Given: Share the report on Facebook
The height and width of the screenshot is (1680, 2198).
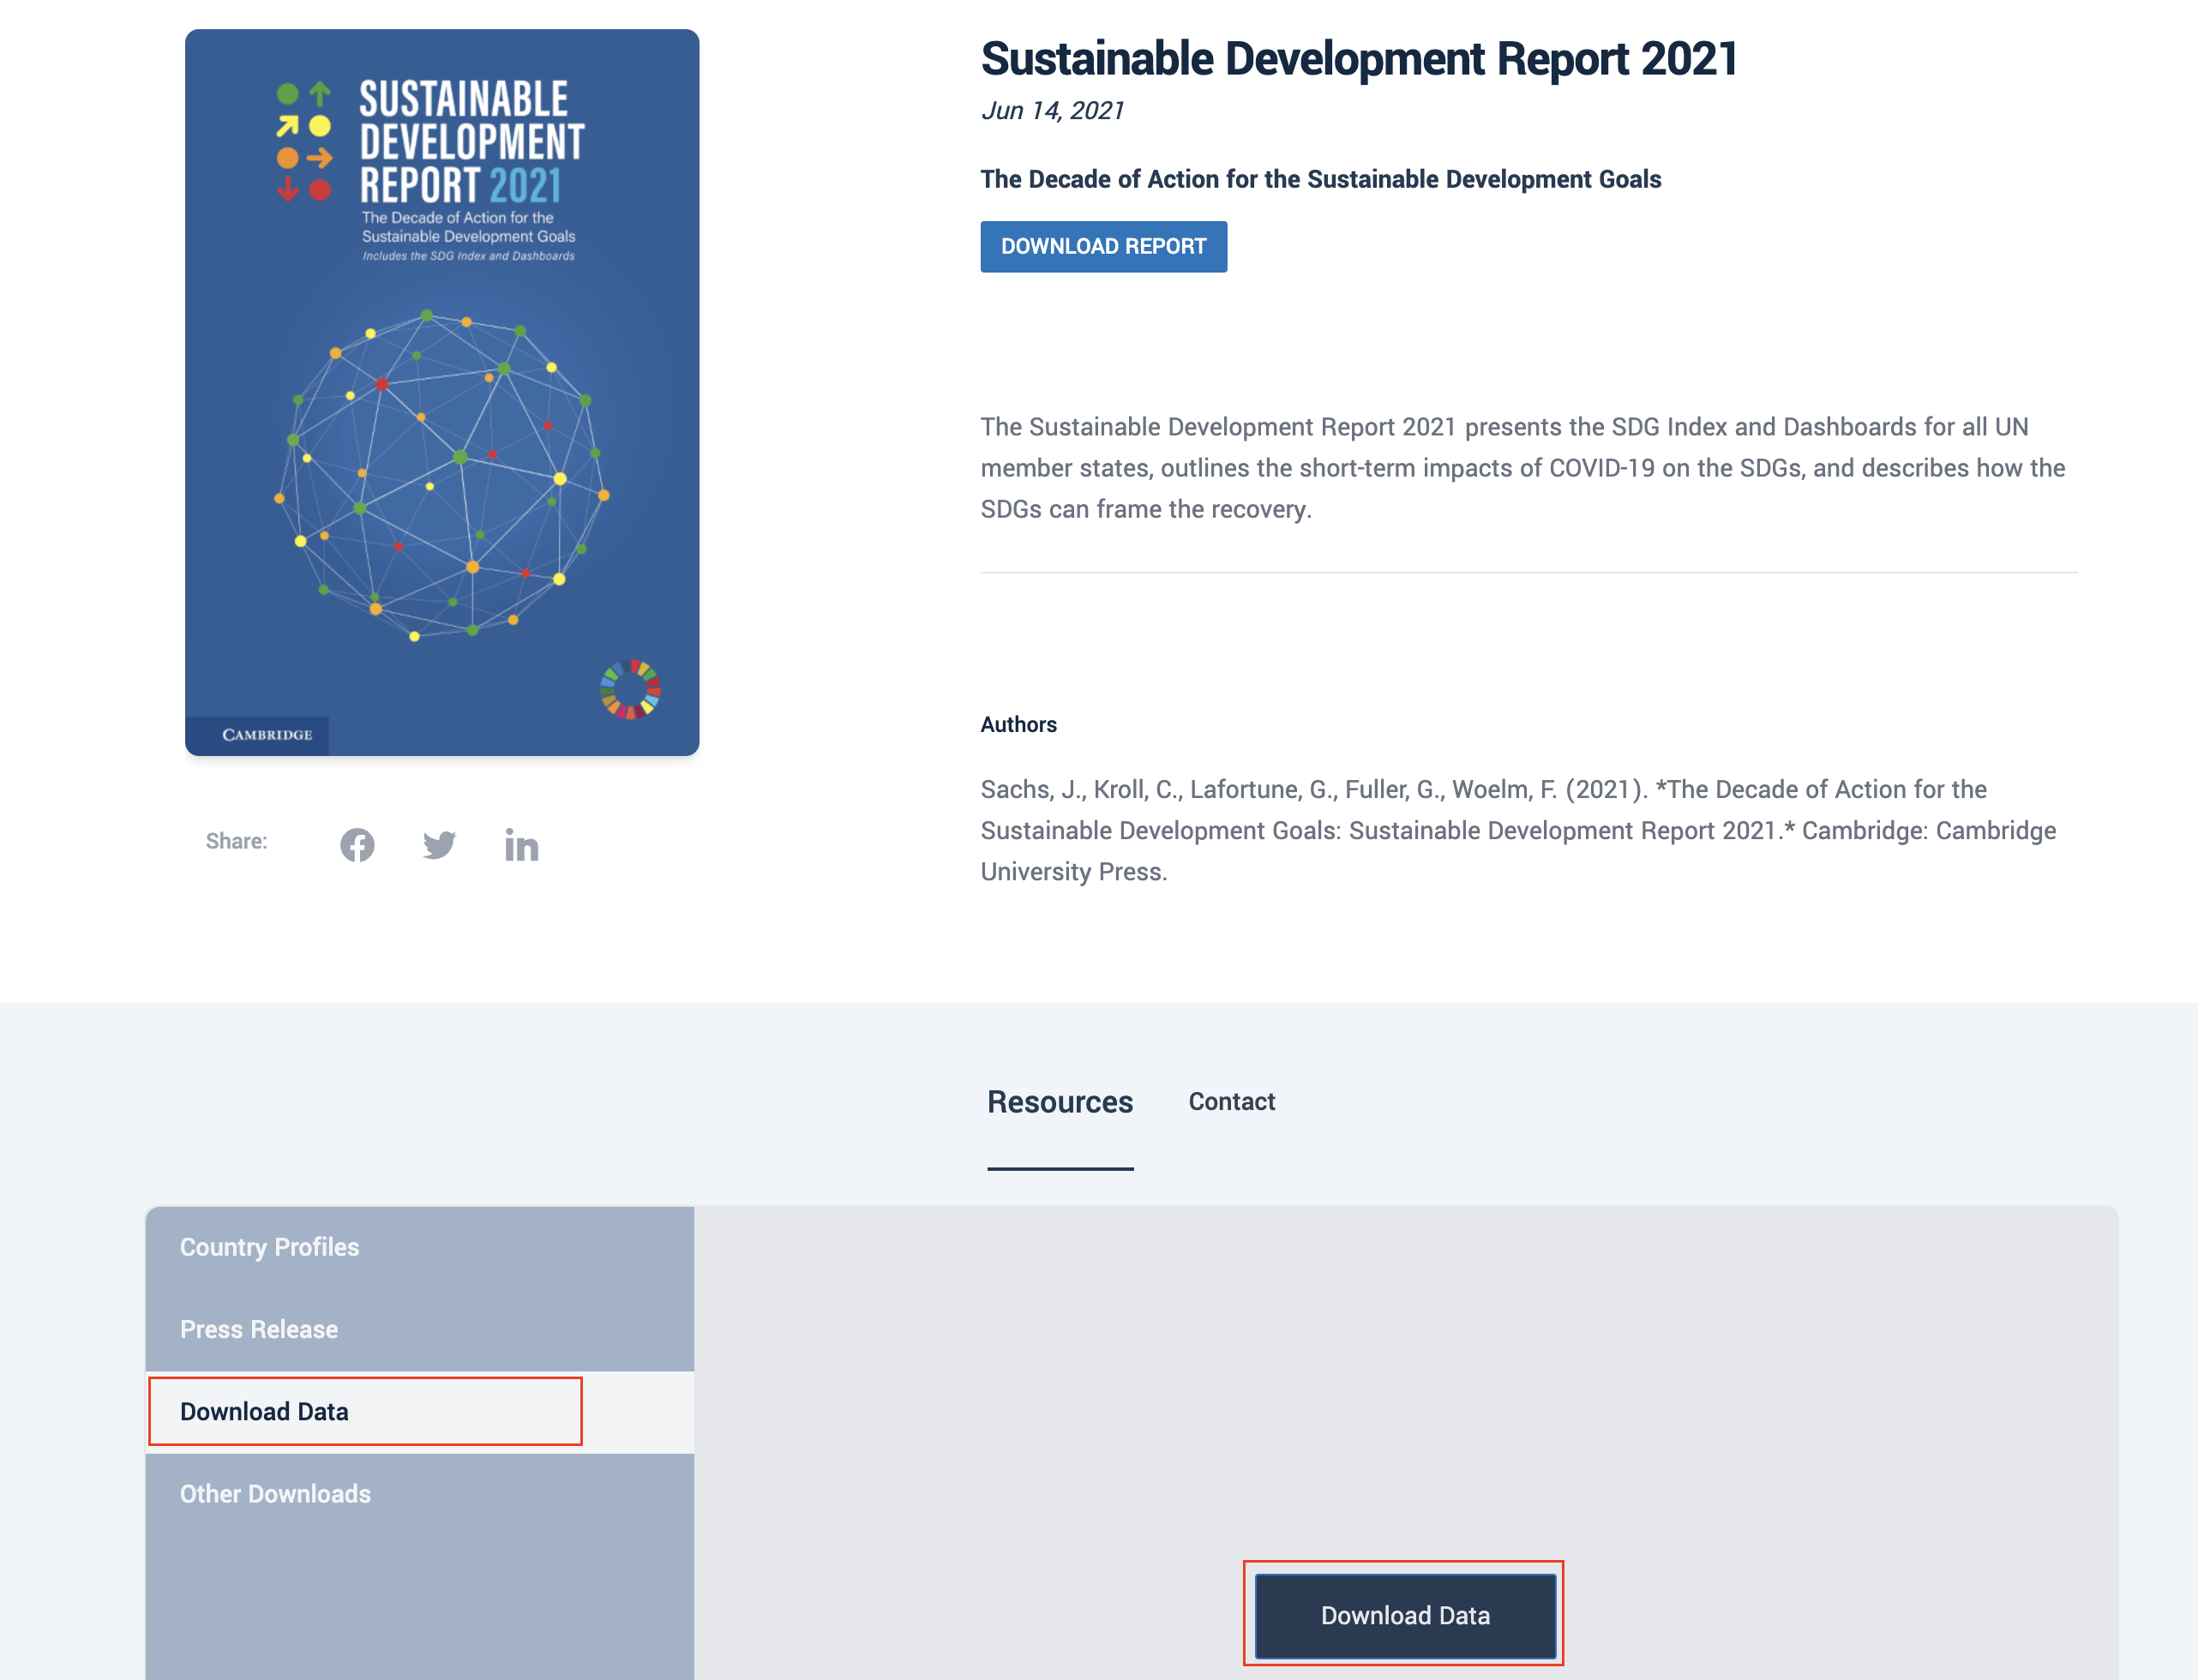Looking at the screenshot, I should (357, 845).
